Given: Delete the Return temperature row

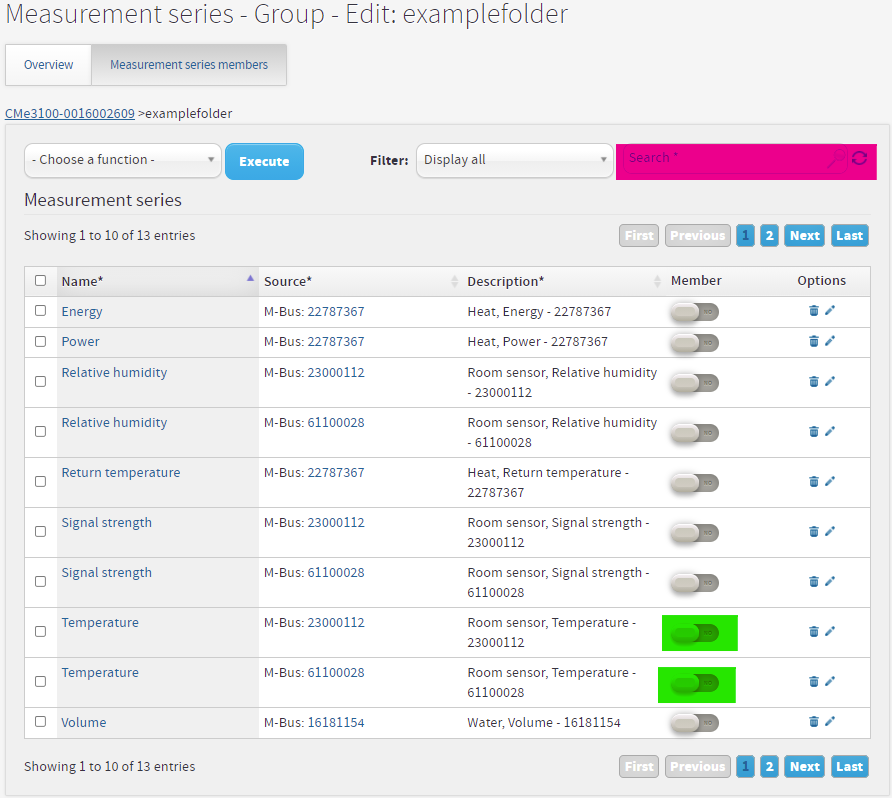Looking at the screenshot, I should [x=813, y=482].
